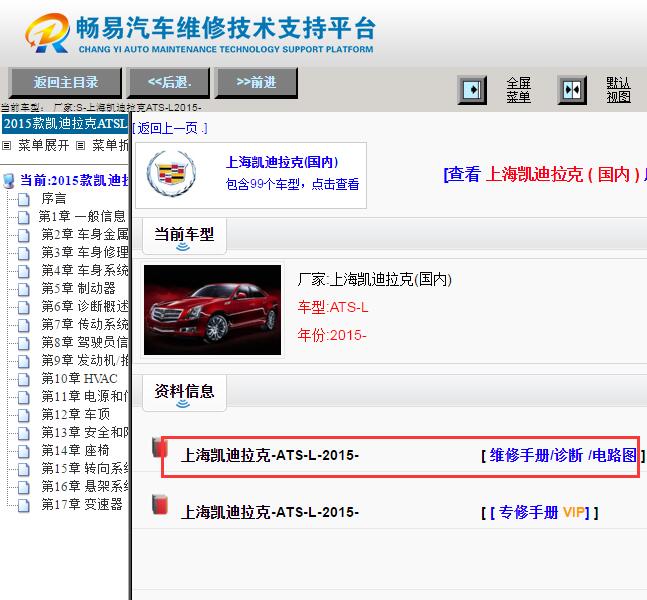The height and width of the screenshot is (600, 647).
Task: Click the red book icon beside 维修手册 row
Action: click(160, 448)
